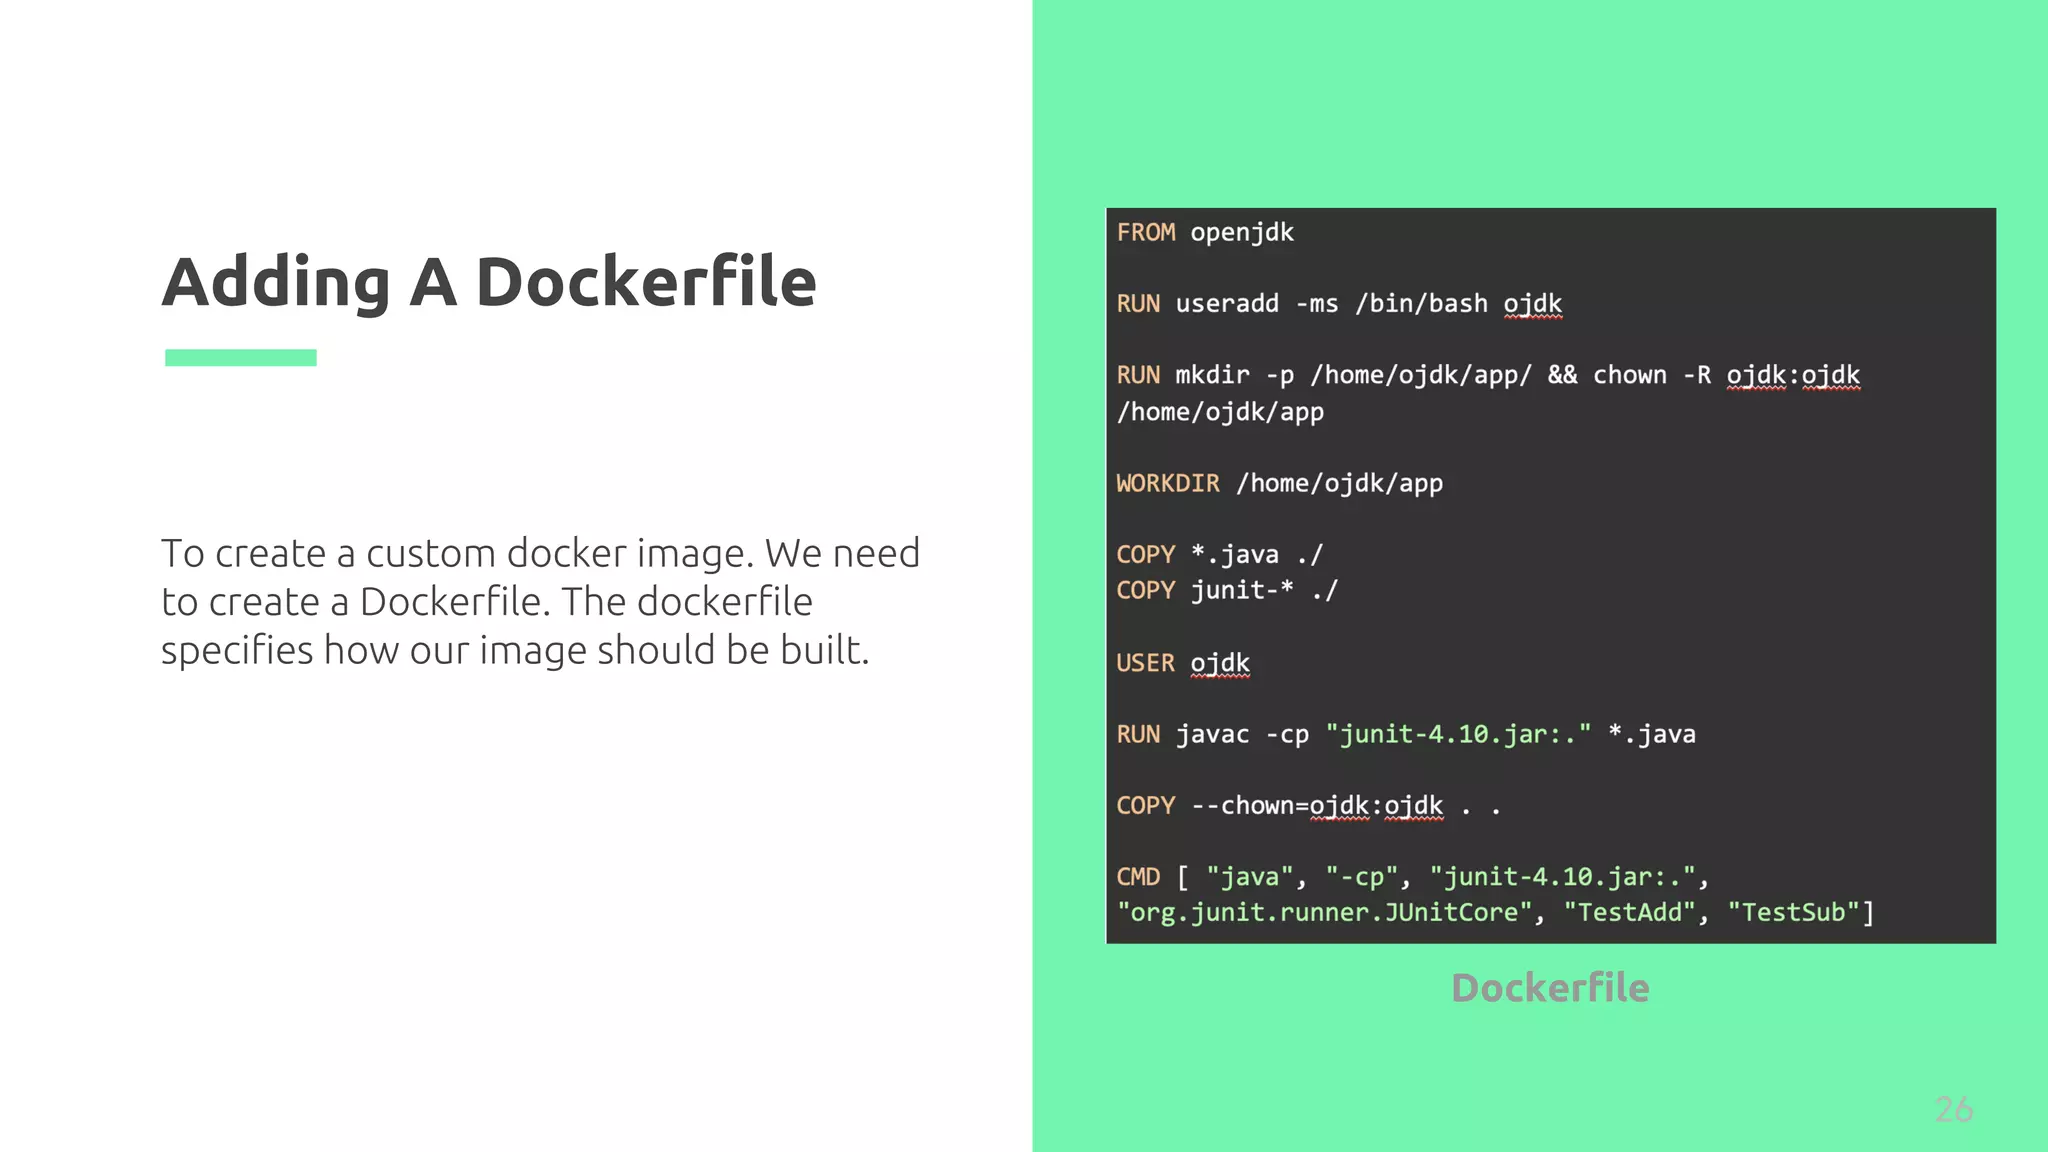Click the "TestSub" argument in the CMD line
The image size is (2048, 1152).
coord(1794,912)
